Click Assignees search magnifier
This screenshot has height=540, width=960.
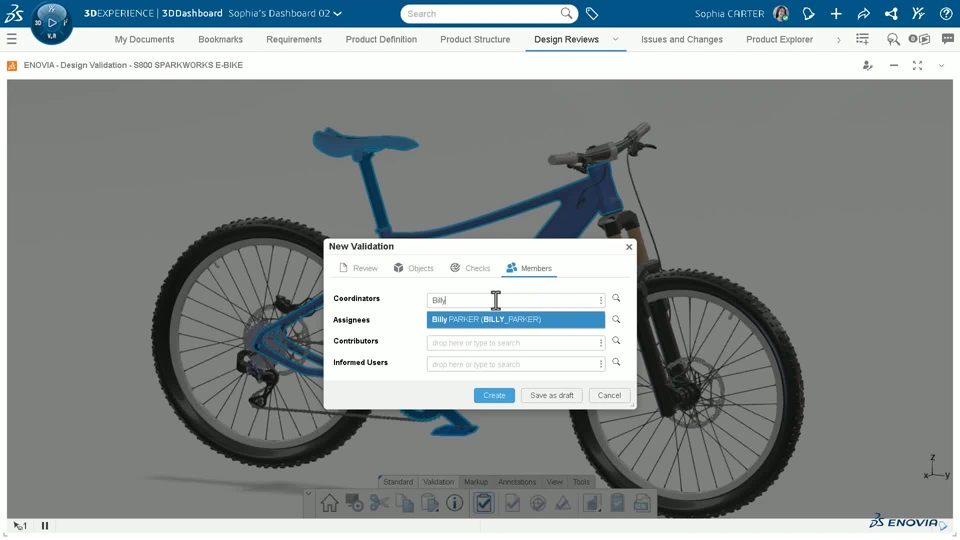click(616, 320)
